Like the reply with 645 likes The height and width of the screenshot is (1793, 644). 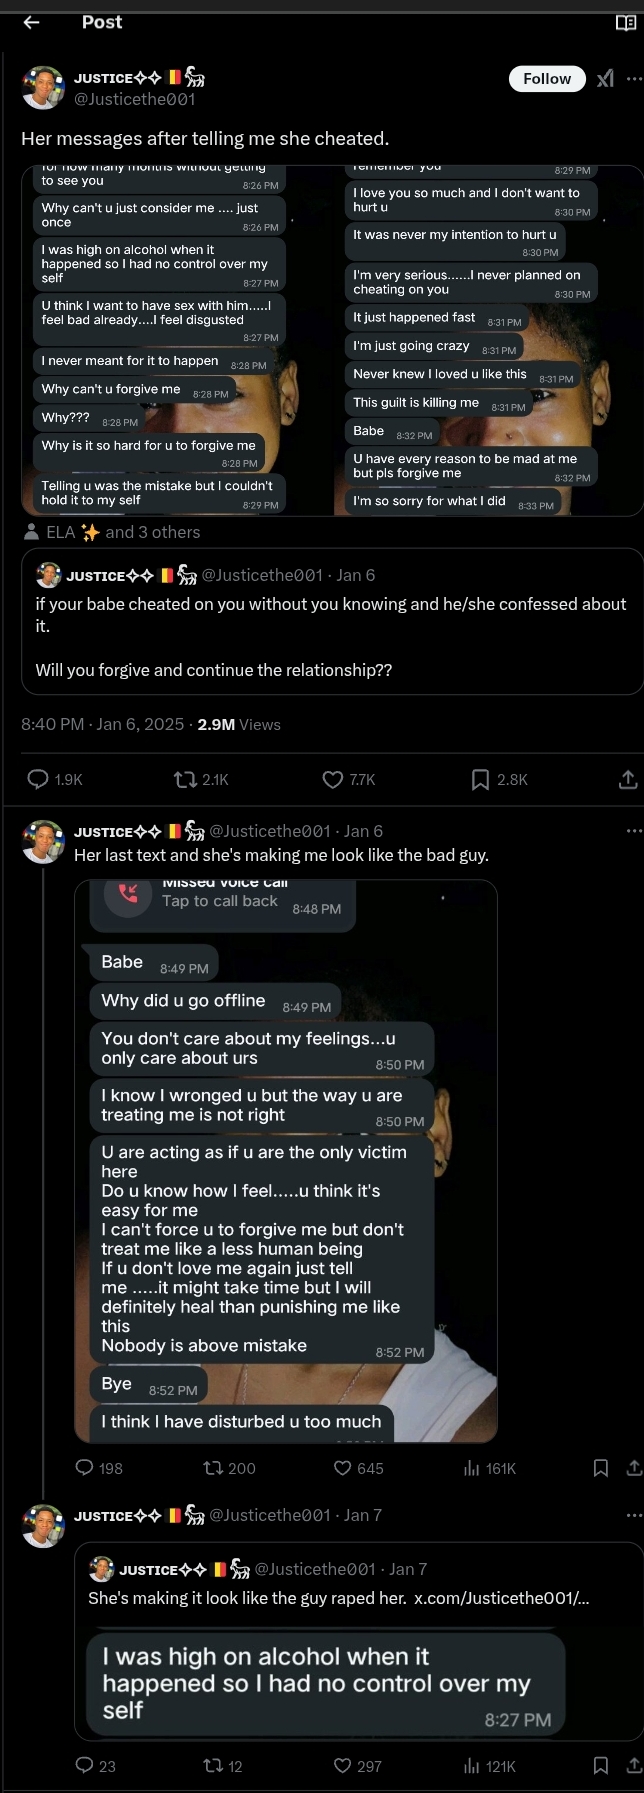[x=343, y=1468]
